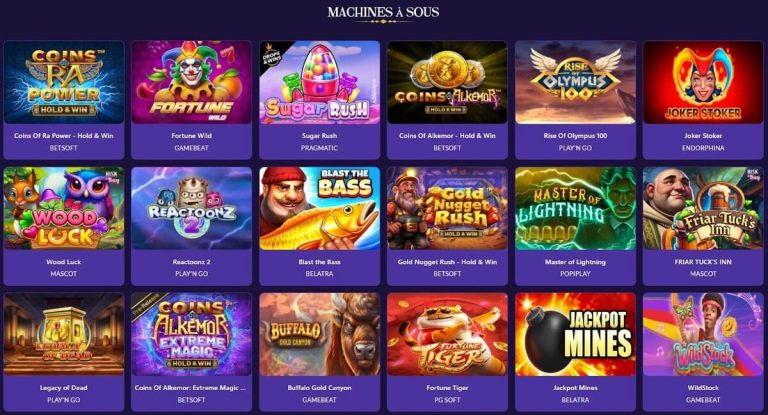Click the Gold Nugget Rush game image
This screenshot has width=768, height=415.
click(x=447, y=208)
